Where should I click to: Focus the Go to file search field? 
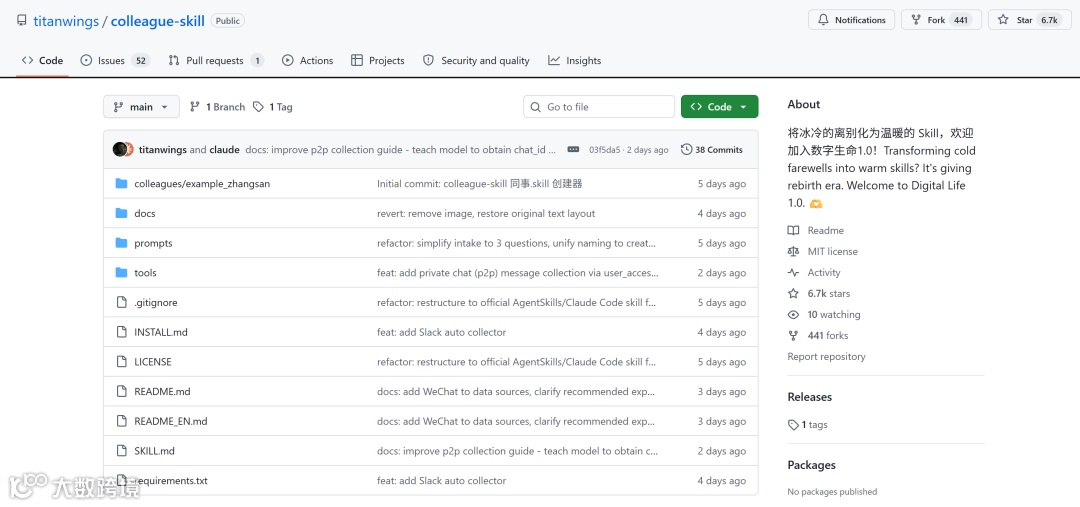coord(599,107)
